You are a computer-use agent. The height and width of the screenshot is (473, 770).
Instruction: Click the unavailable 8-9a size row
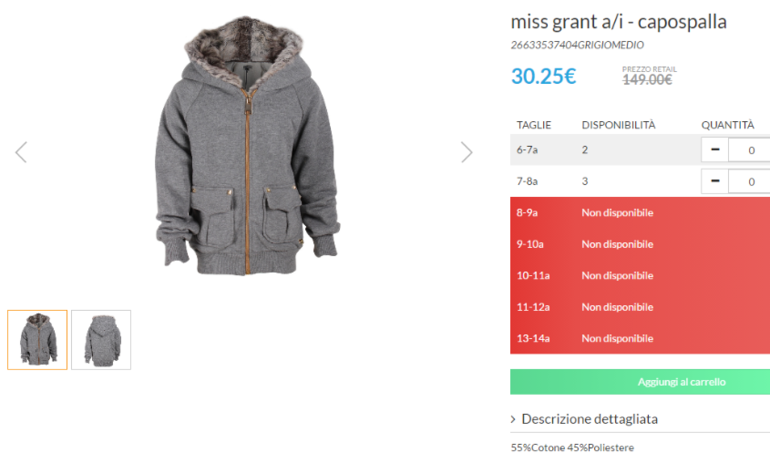click(640, 213)
